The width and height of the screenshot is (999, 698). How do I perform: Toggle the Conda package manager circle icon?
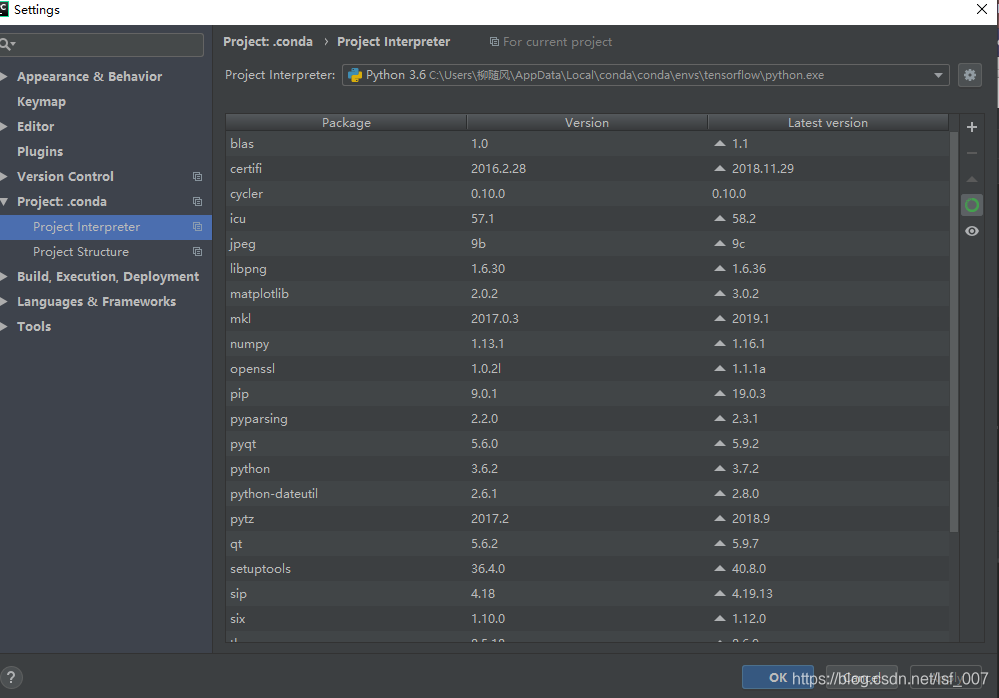coord(972,205)
